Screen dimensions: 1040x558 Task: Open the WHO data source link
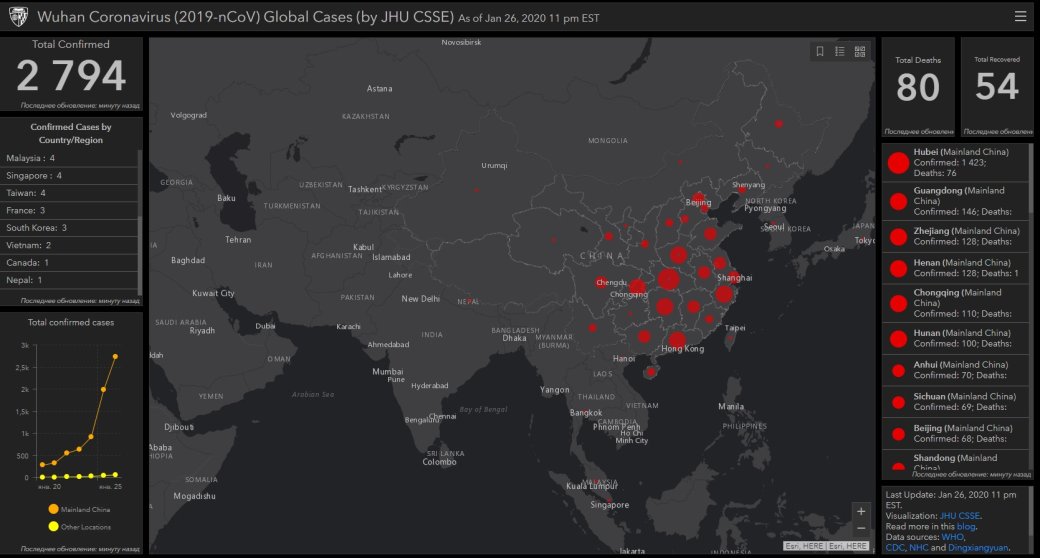tap(952, 537)
